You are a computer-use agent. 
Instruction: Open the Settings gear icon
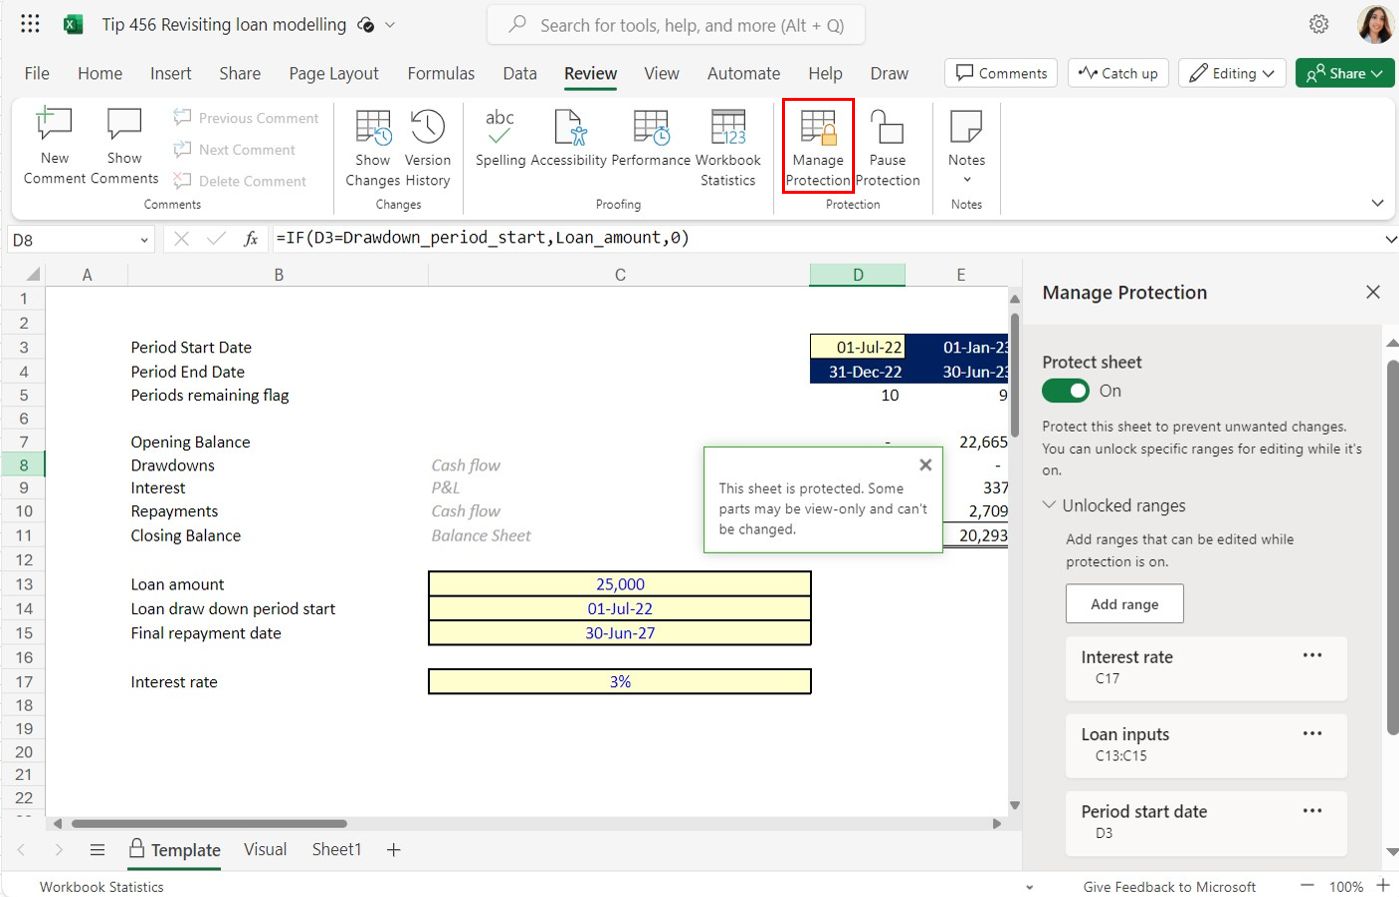1319,24
